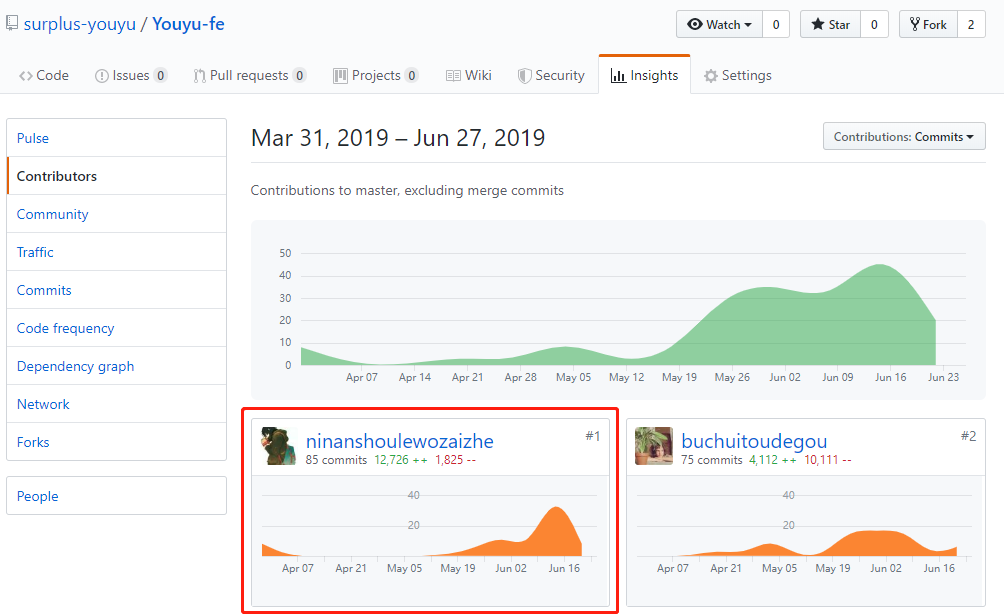Star the Youyu-fe repository

click(x=830, y=24)
